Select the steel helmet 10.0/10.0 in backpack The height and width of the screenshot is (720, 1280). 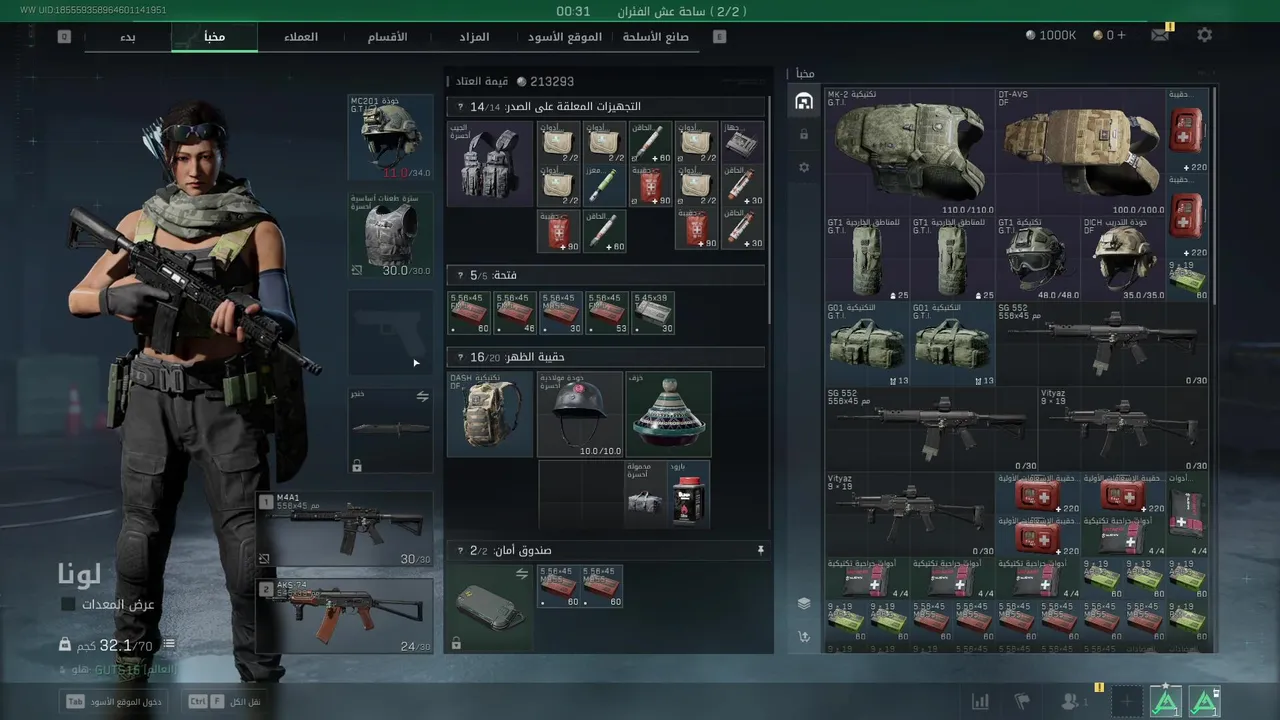(x=580, y=415)
